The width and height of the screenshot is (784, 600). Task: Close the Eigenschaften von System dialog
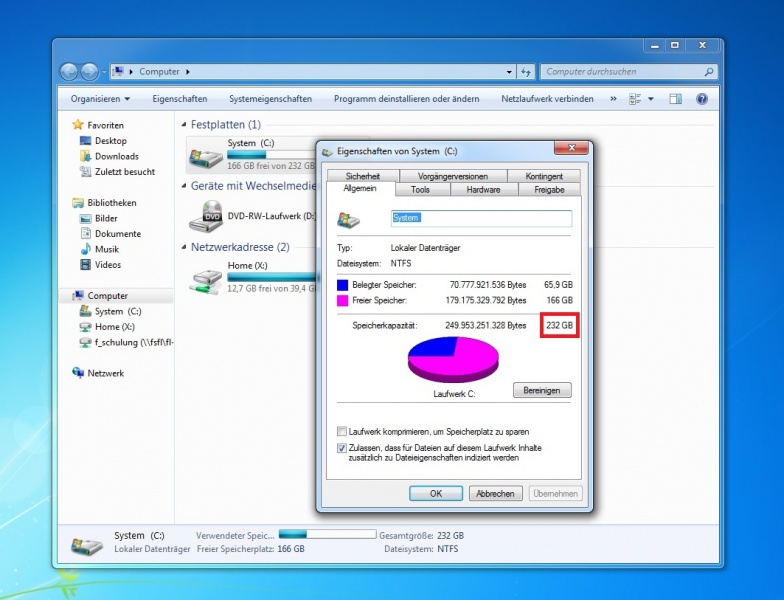click(x=571, y=148)
